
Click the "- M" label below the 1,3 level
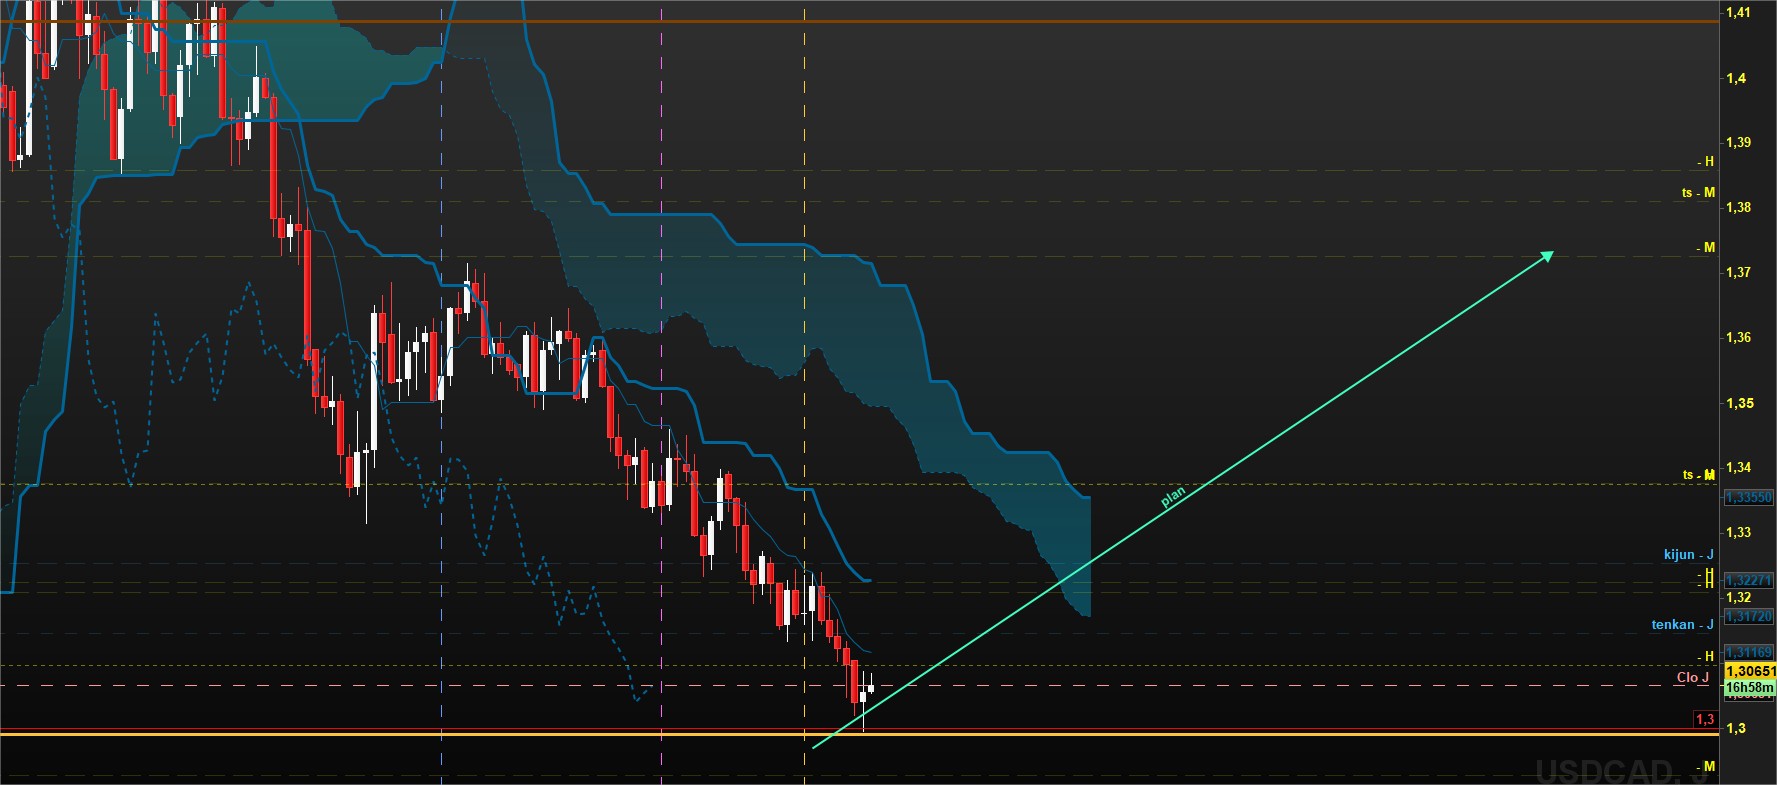coord(1706,767)
